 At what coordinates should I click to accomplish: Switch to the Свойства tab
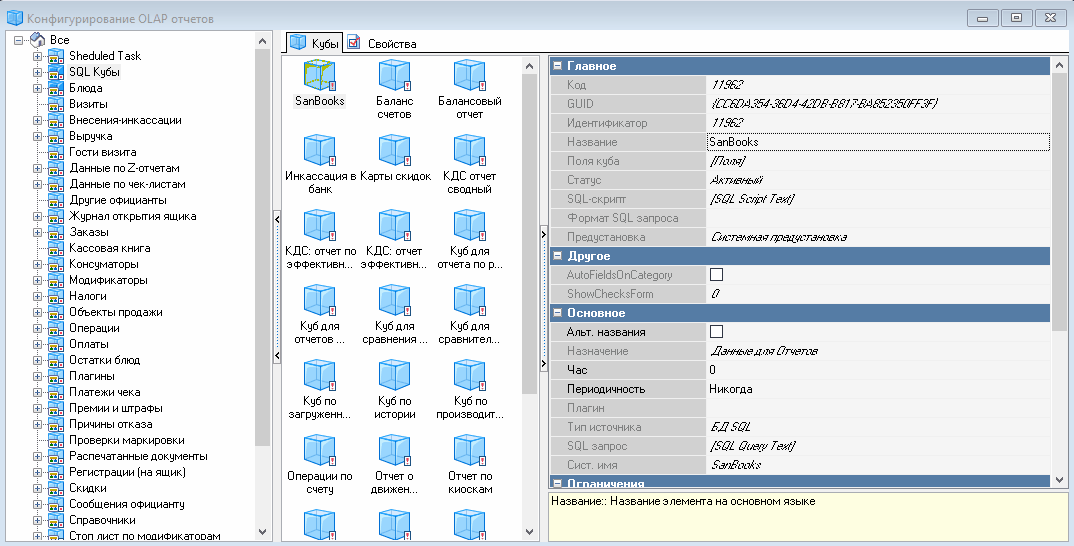[x=381, y=43]
